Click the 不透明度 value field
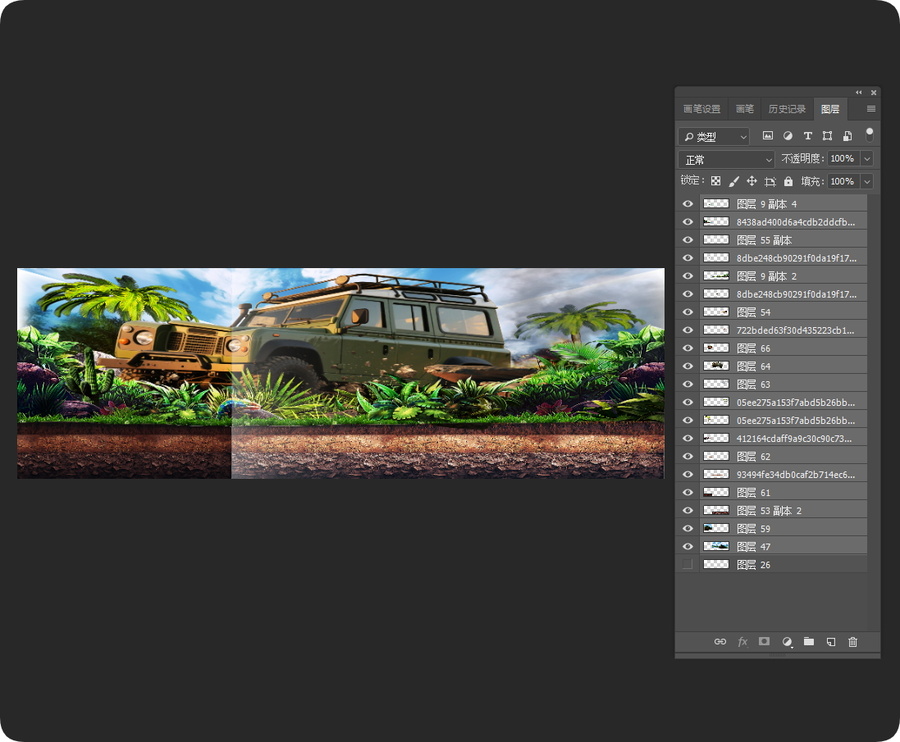 843,159
